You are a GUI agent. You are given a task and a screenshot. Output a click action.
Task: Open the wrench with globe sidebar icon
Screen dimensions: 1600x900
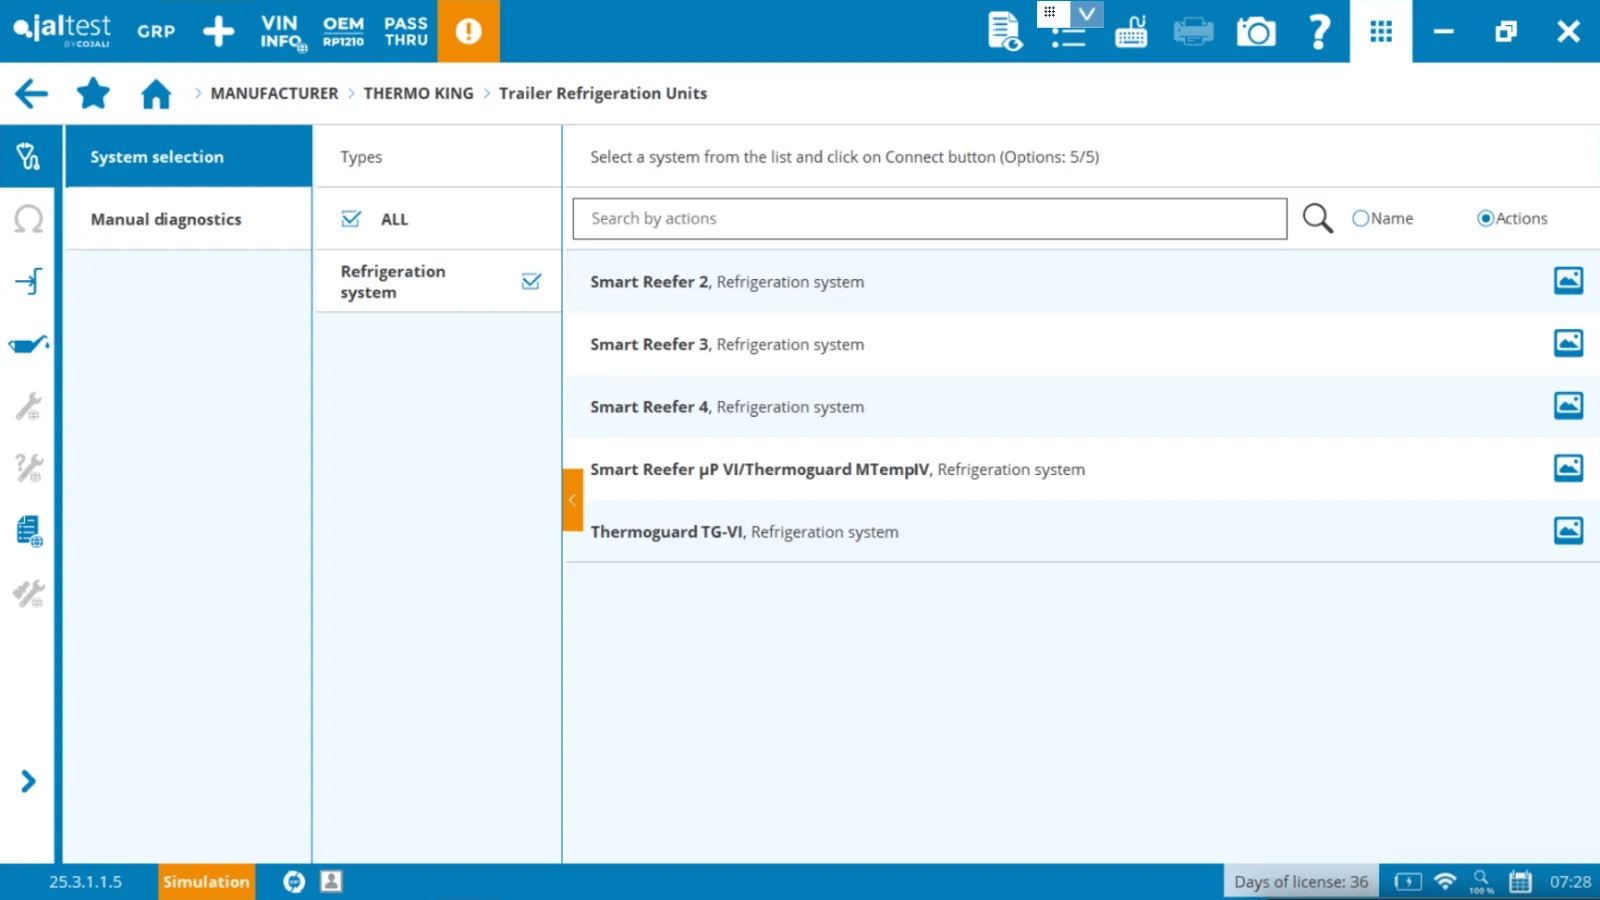pyautogui.click(x=28, y=406)
